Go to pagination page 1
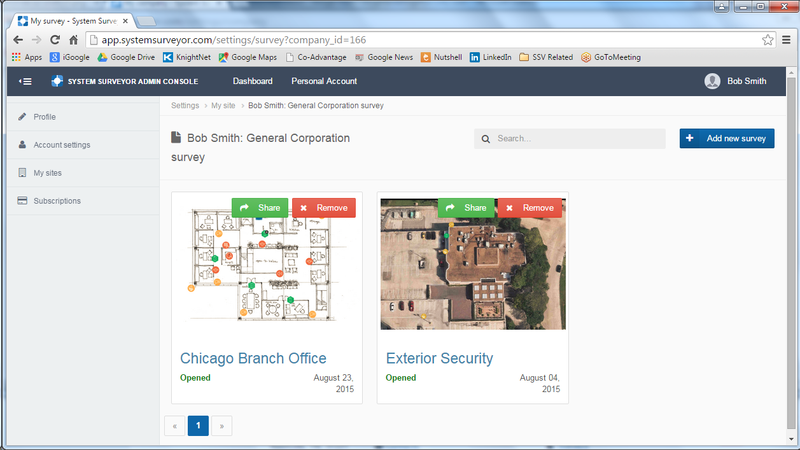 click(x=198, y=426)
